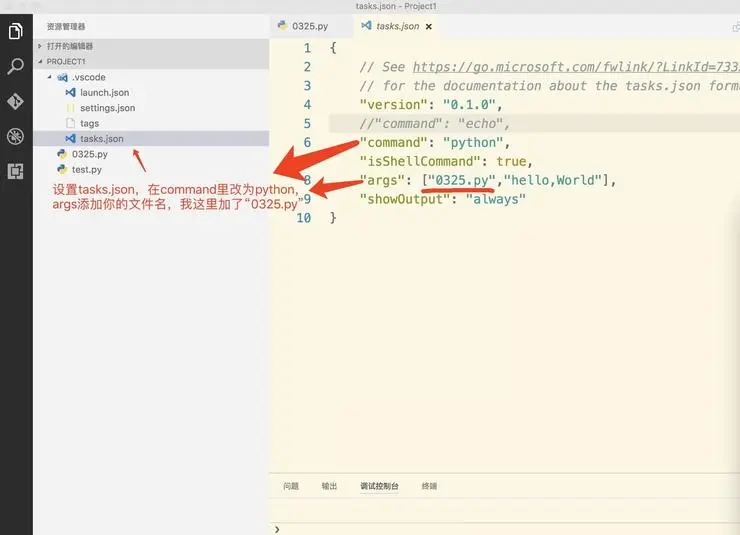The width and height of the screenshot is (740, 535).
Task: Click line number 1 in the gutter
Action: coord(307,48)
